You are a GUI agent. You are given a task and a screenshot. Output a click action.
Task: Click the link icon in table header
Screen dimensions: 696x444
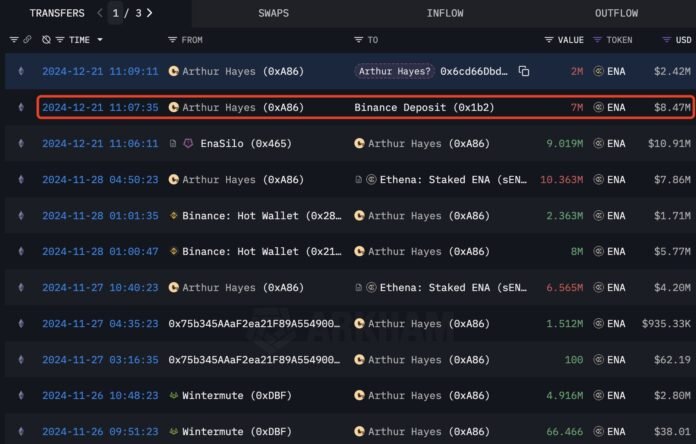(28, 40)
